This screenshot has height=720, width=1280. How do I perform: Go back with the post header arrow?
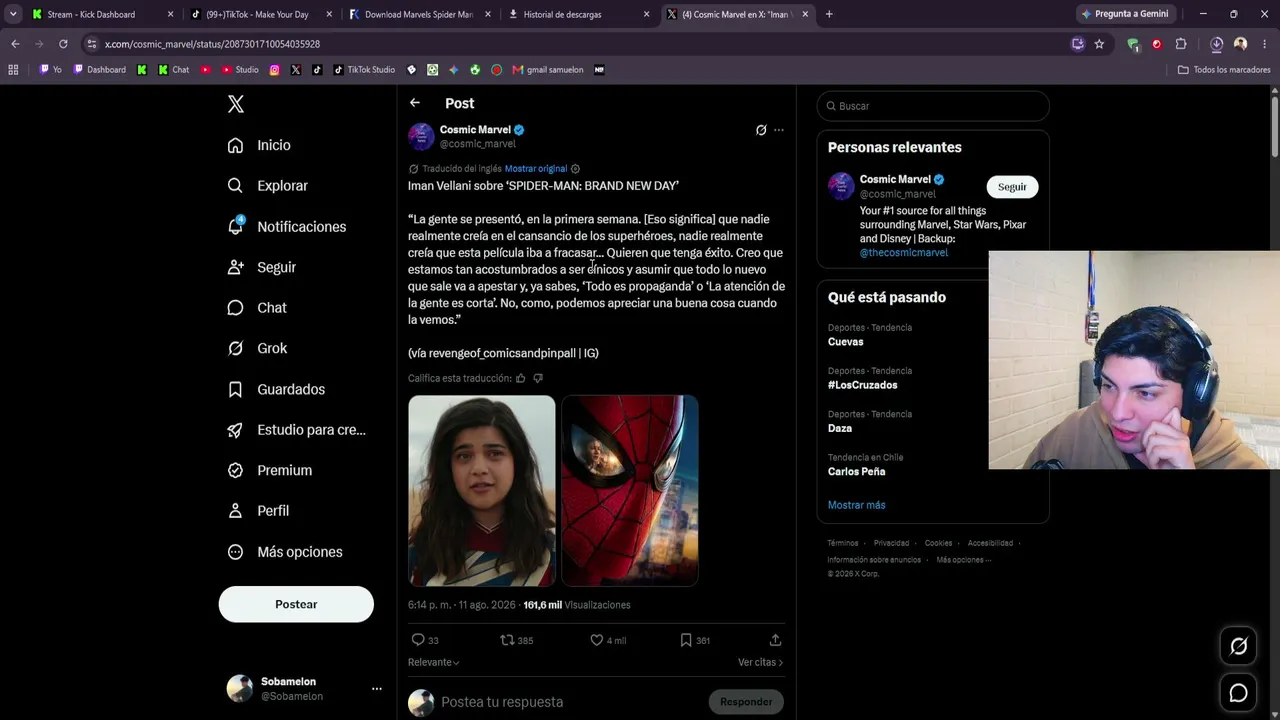coord(415,103)
